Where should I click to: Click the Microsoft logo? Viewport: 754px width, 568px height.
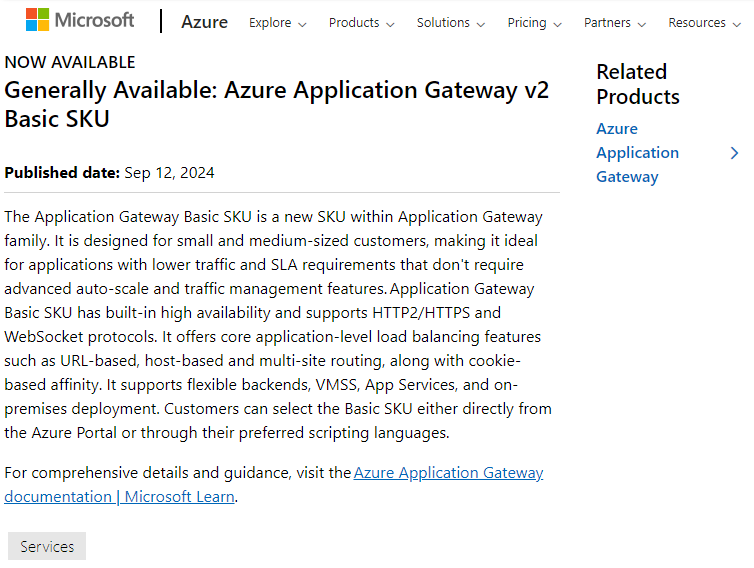click(x=80, y=20)
